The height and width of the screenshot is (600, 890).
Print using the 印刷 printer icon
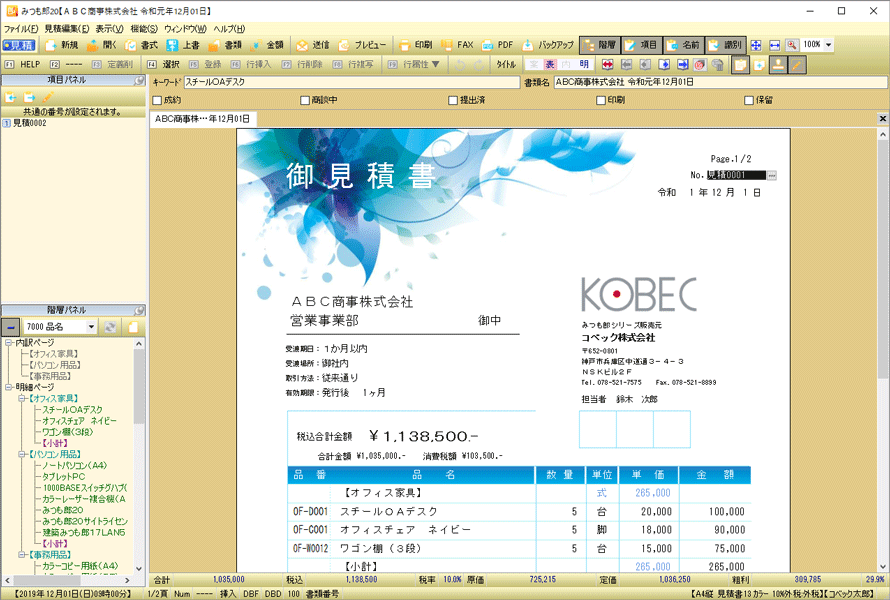click(x=404, y=45)
